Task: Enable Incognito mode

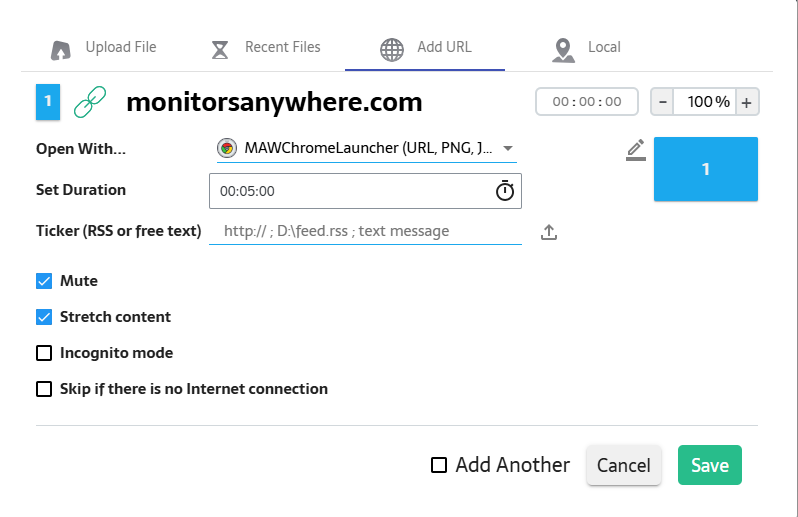Action: 44,353
